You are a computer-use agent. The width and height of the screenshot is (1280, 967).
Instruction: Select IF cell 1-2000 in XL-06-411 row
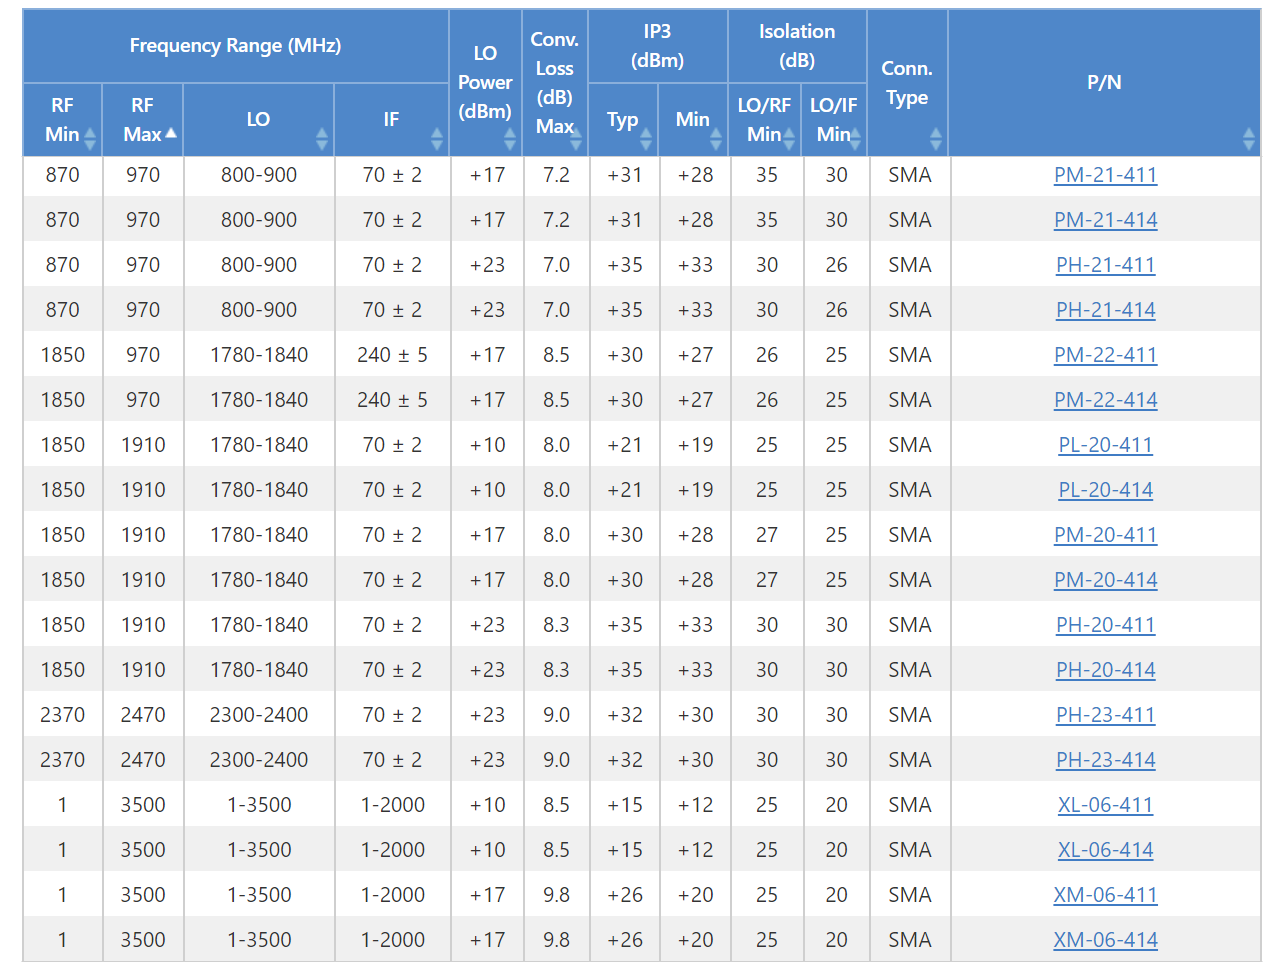tap(392, 805)
